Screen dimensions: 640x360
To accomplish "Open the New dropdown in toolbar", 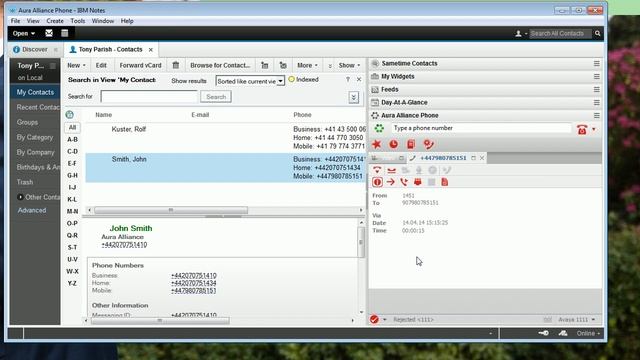I will [76, 65].
